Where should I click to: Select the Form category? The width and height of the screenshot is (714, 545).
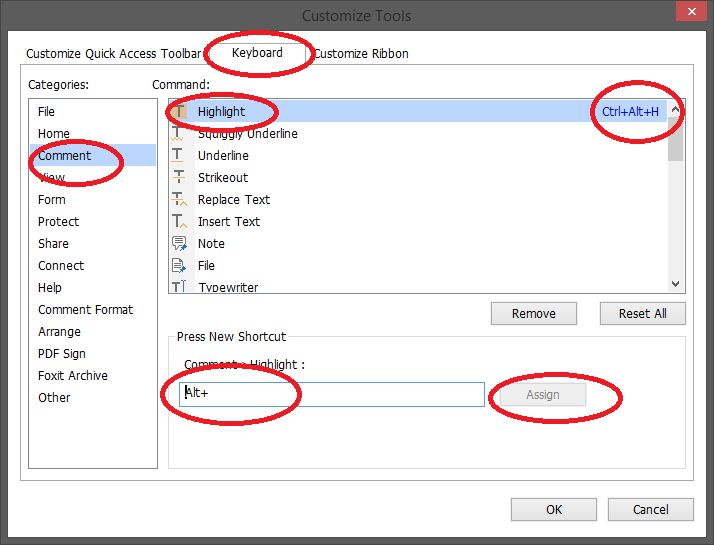tap(92, 199)
